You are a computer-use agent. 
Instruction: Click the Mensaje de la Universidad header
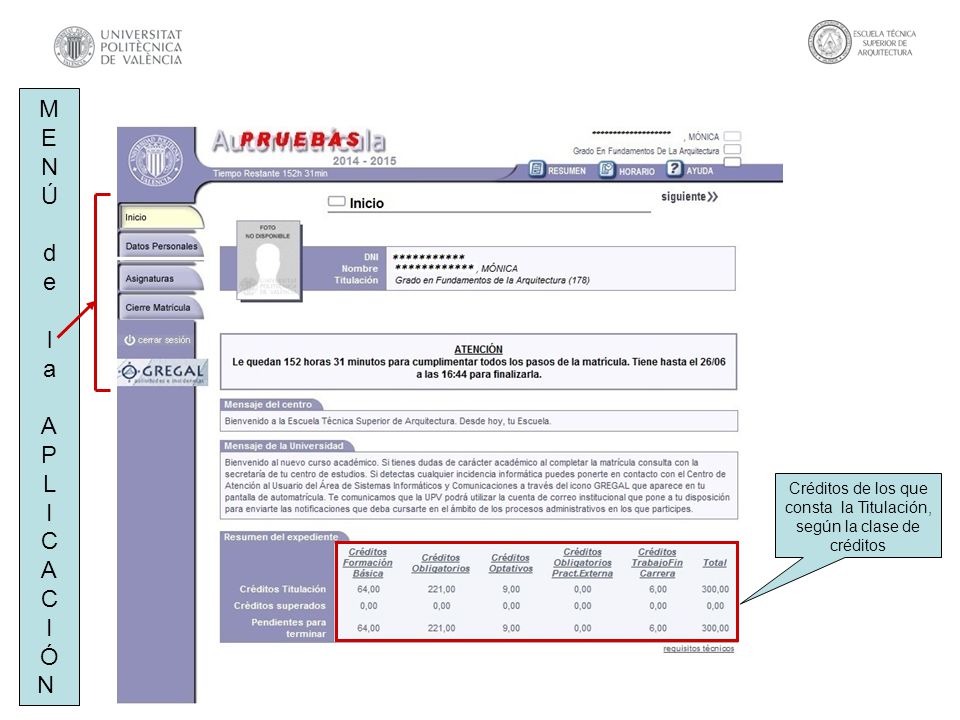coord(283,446)
